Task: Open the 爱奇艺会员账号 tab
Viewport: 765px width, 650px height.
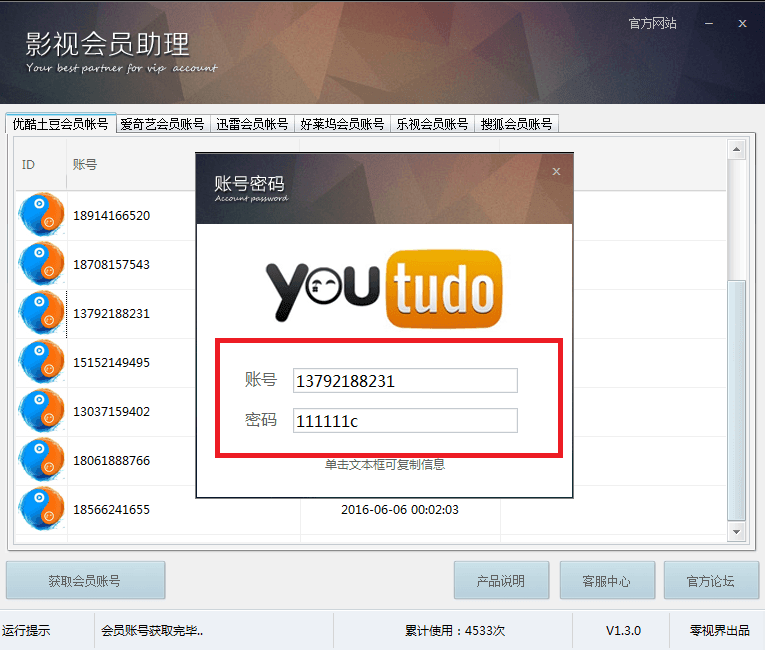Action: click(x=162, y=124)
